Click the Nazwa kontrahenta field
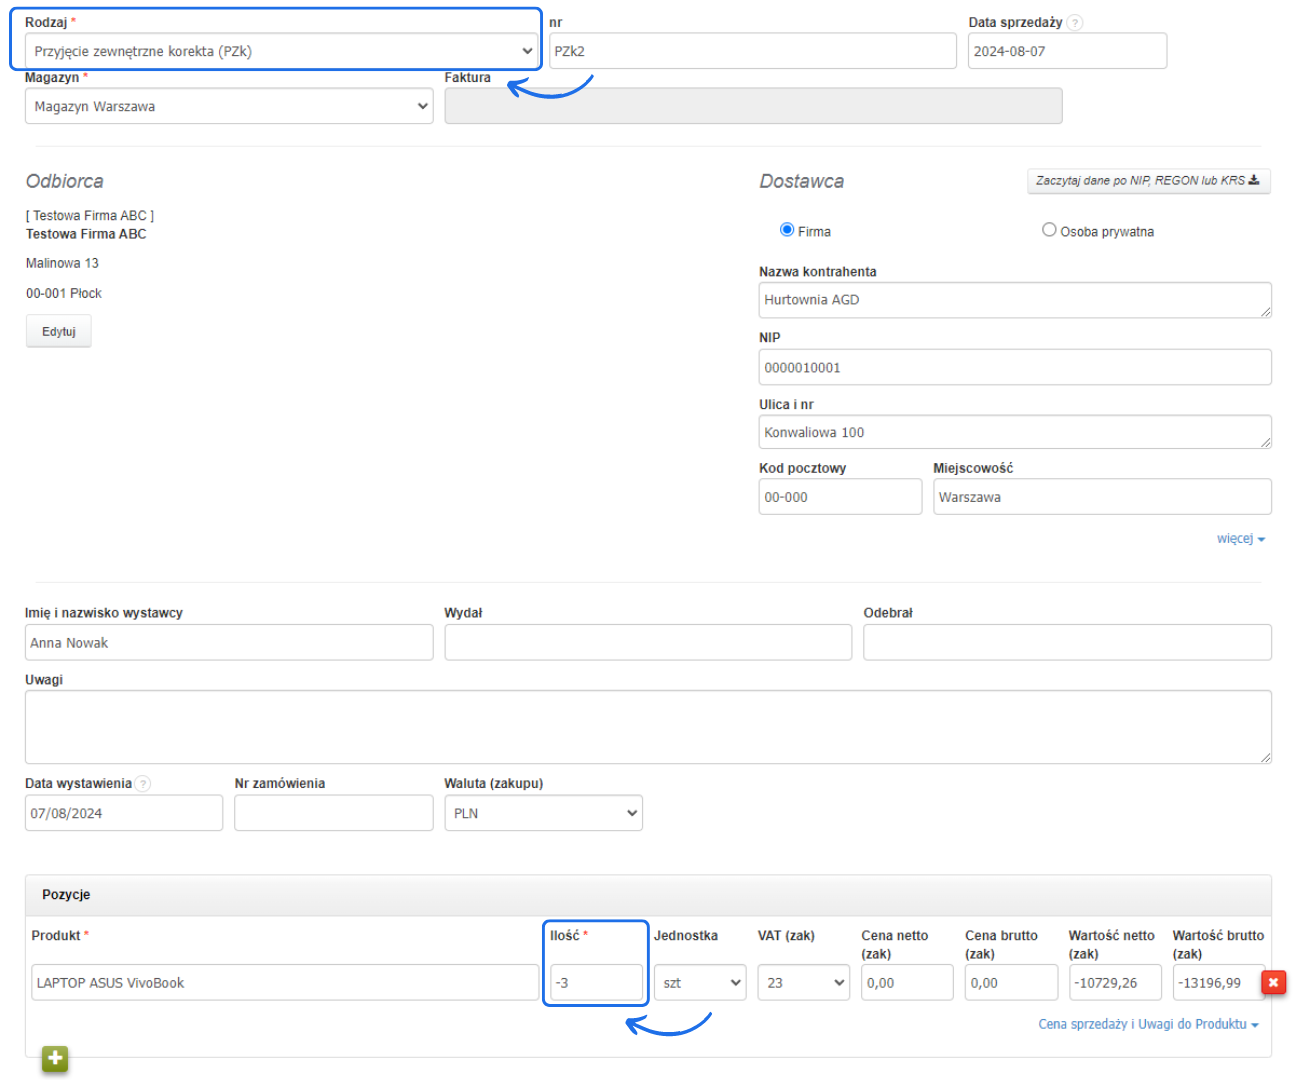1305x1080 pixels. [1014, 300]
